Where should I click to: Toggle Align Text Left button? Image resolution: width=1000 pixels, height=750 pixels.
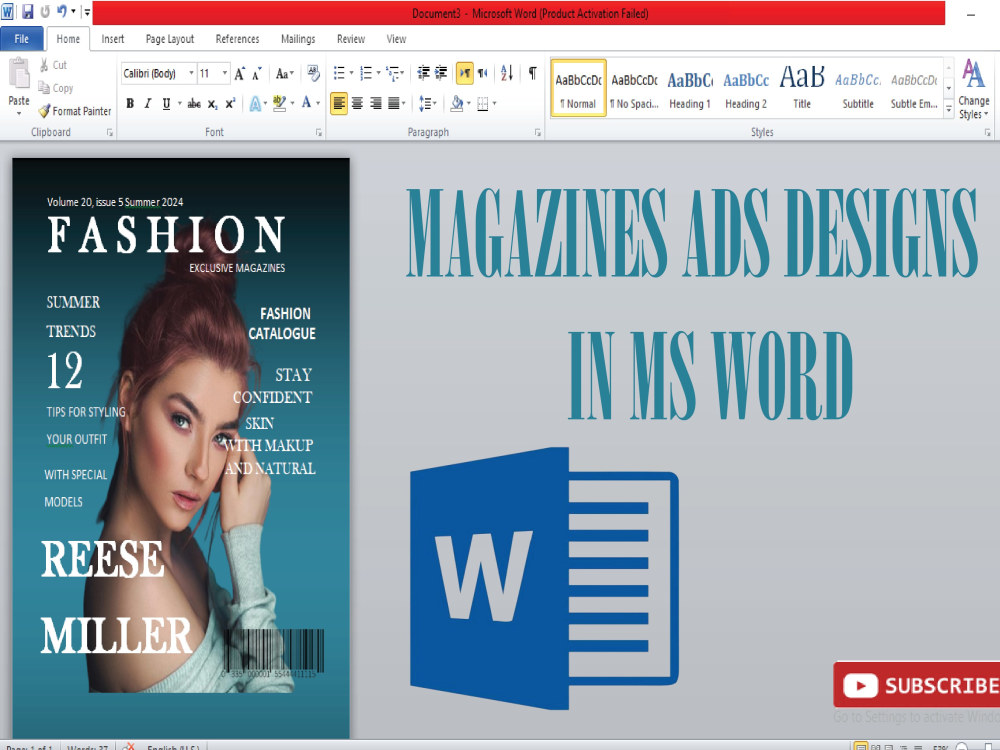click(x=339, y=103)
